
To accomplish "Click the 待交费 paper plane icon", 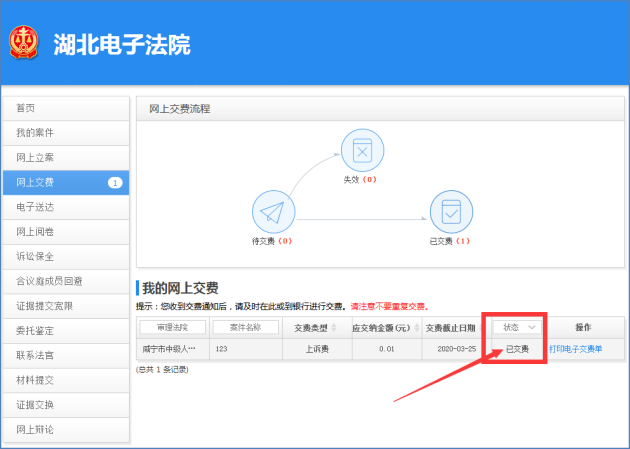I will (272, 211).
